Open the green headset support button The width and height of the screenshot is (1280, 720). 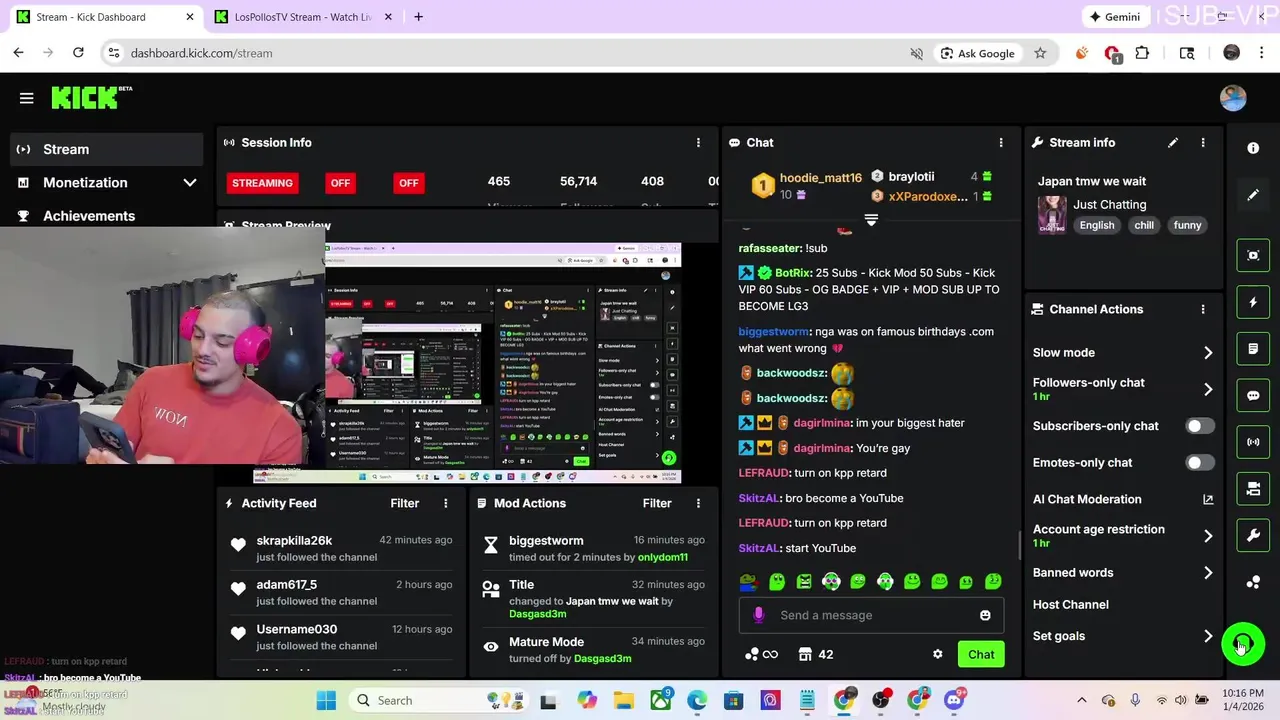1243,643
